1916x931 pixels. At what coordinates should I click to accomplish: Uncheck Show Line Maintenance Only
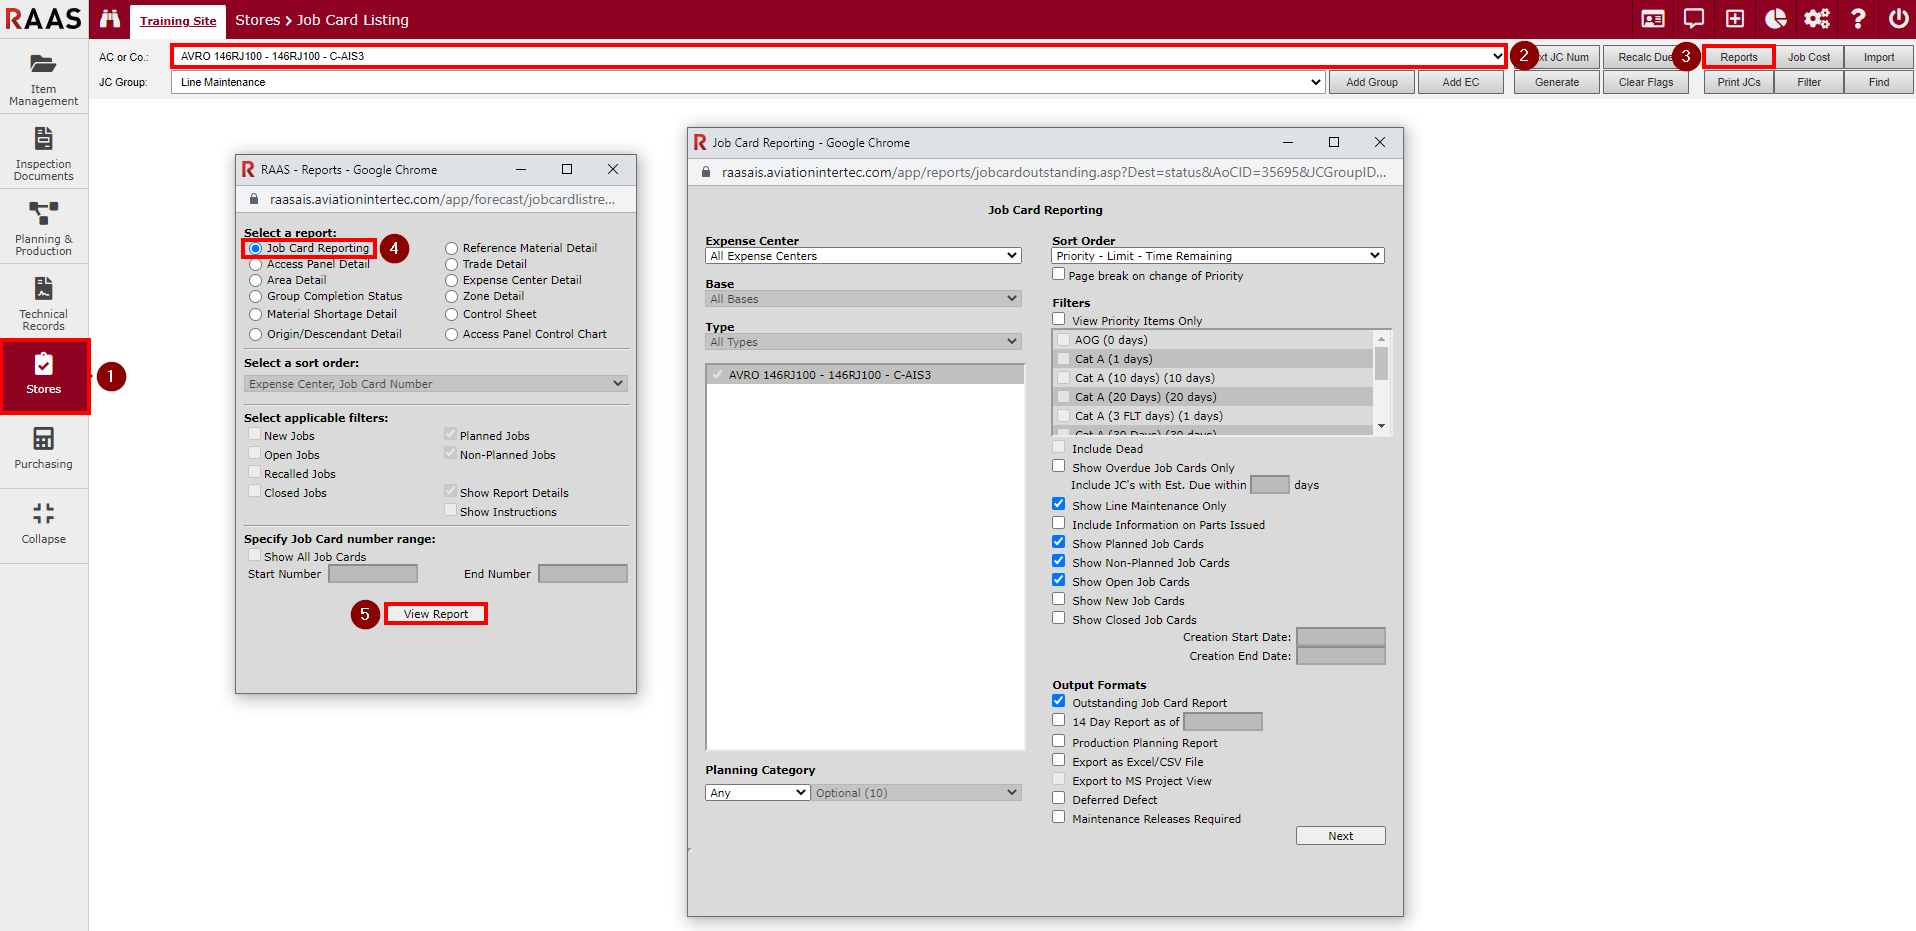click(x=1059, y=505)
